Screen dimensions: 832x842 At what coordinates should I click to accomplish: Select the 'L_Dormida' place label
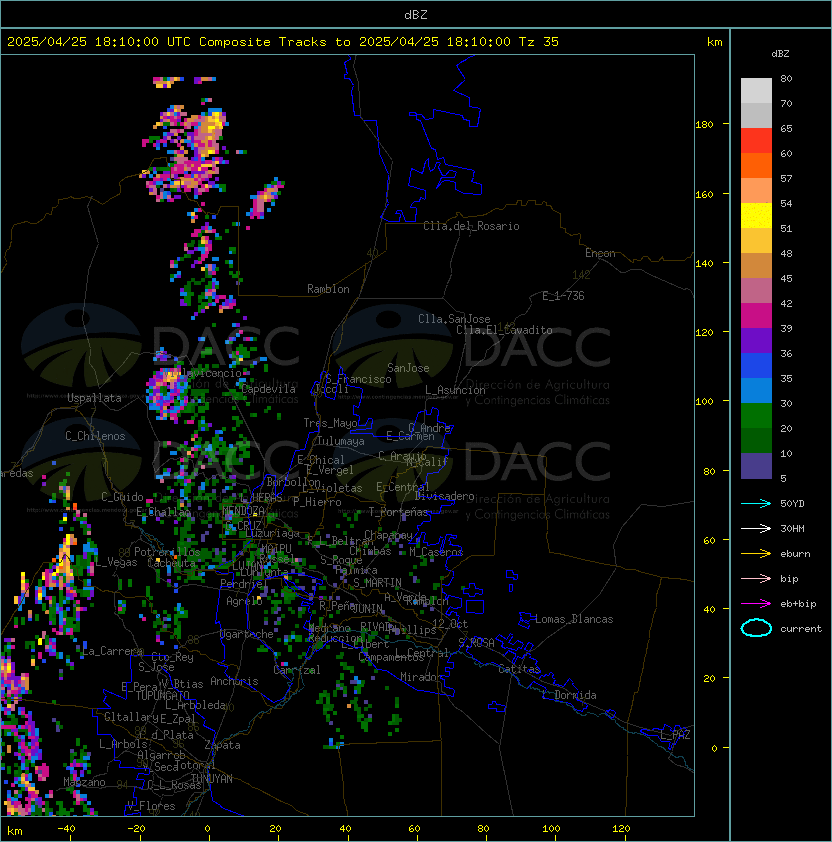[x=569, y=695]
